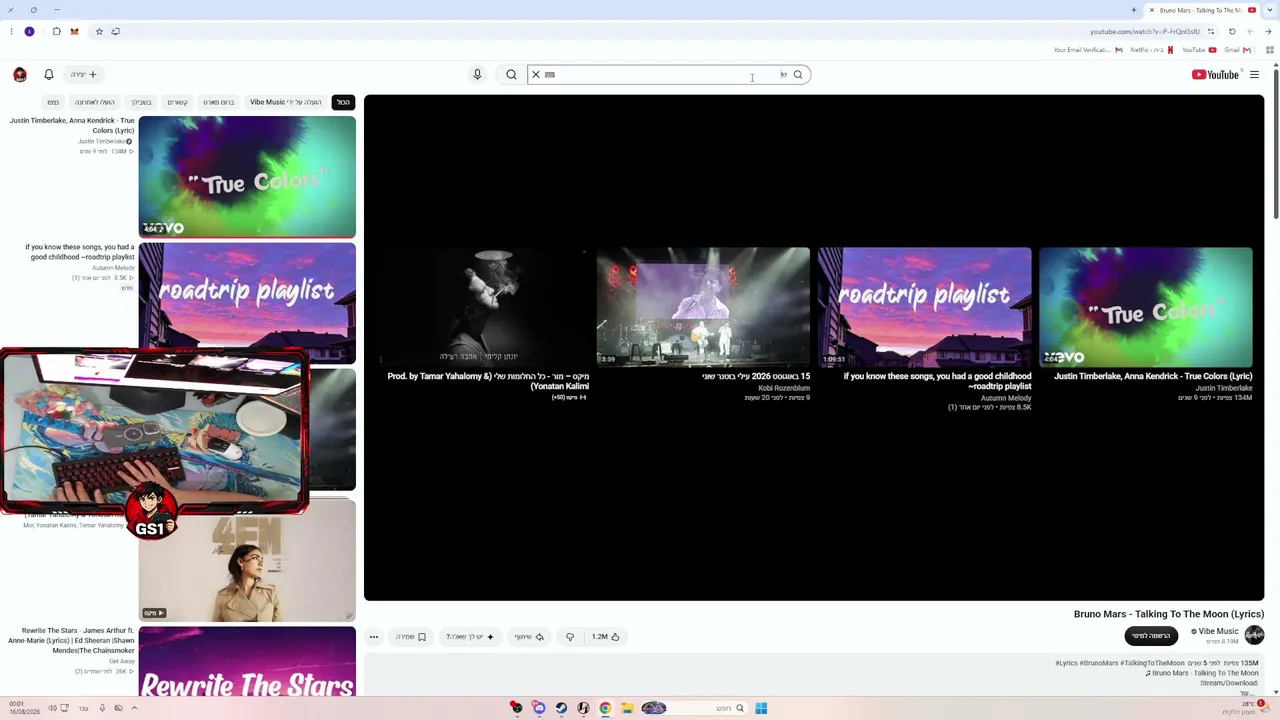This screenshot has height=720, width=1280.
Task: Open the Gmail bookmark
Action: [x=1237, y=50]
